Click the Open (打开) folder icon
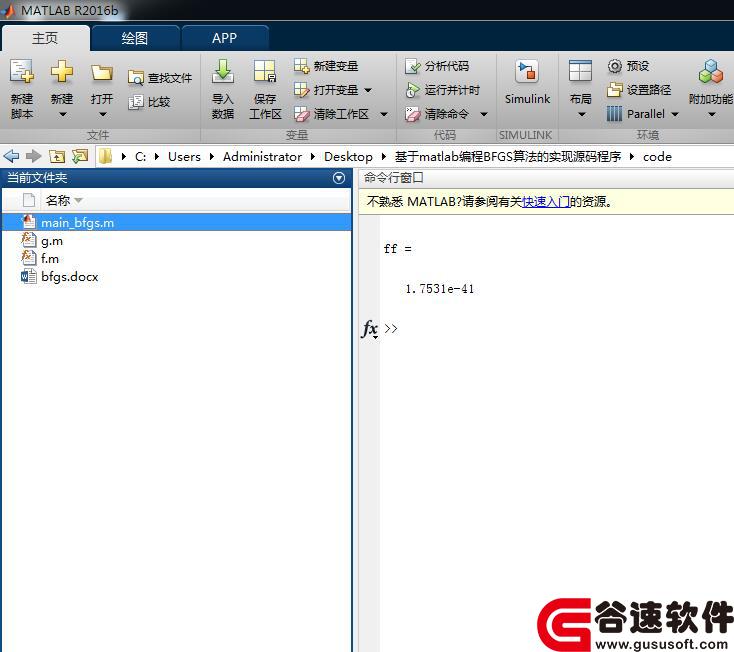Image resolution: width=734 pixels, height=652 pixels. click(102, 73)
